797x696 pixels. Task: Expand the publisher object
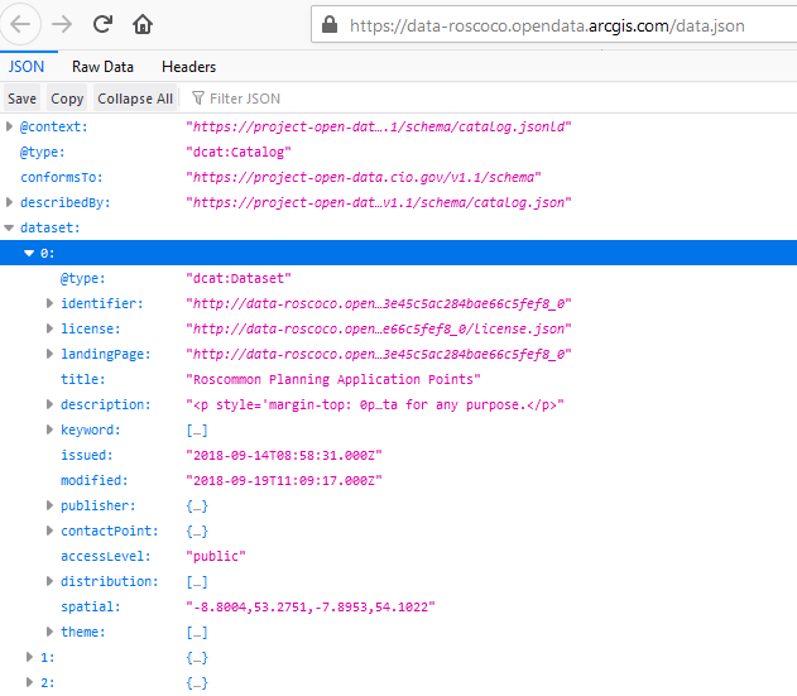(x=50, y=506)
